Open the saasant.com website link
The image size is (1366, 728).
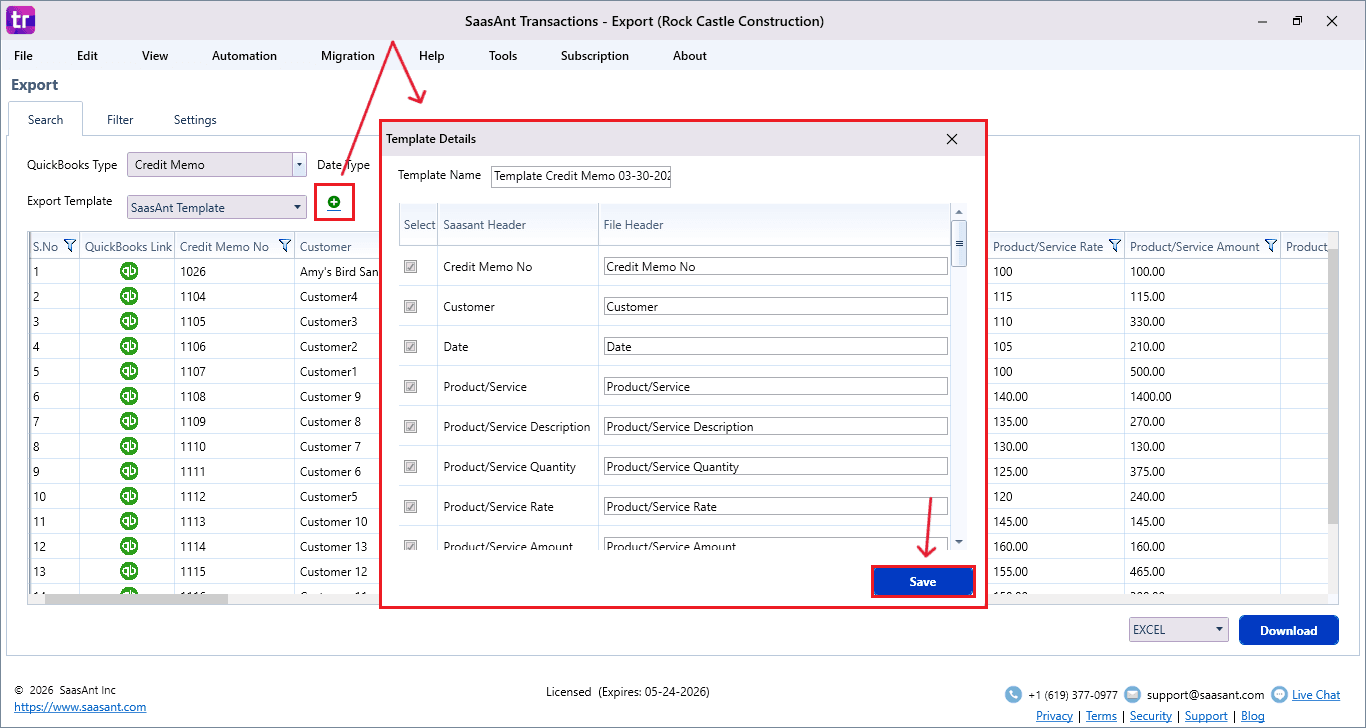click(80, 707)
